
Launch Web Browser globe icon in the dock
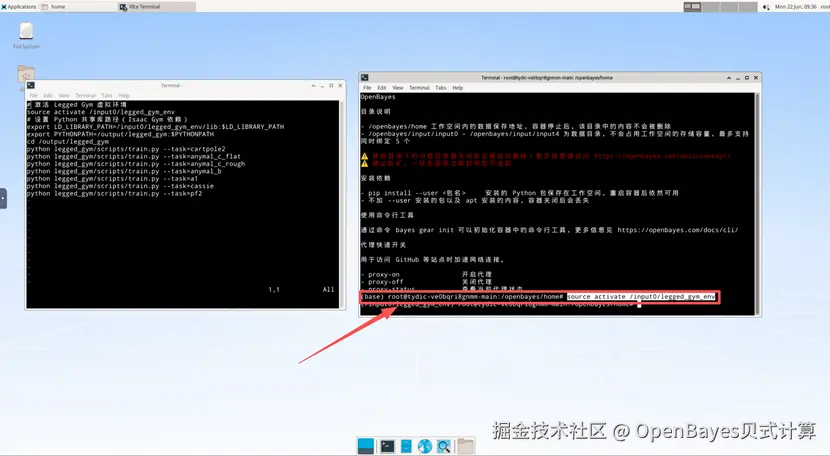(425, 446)
